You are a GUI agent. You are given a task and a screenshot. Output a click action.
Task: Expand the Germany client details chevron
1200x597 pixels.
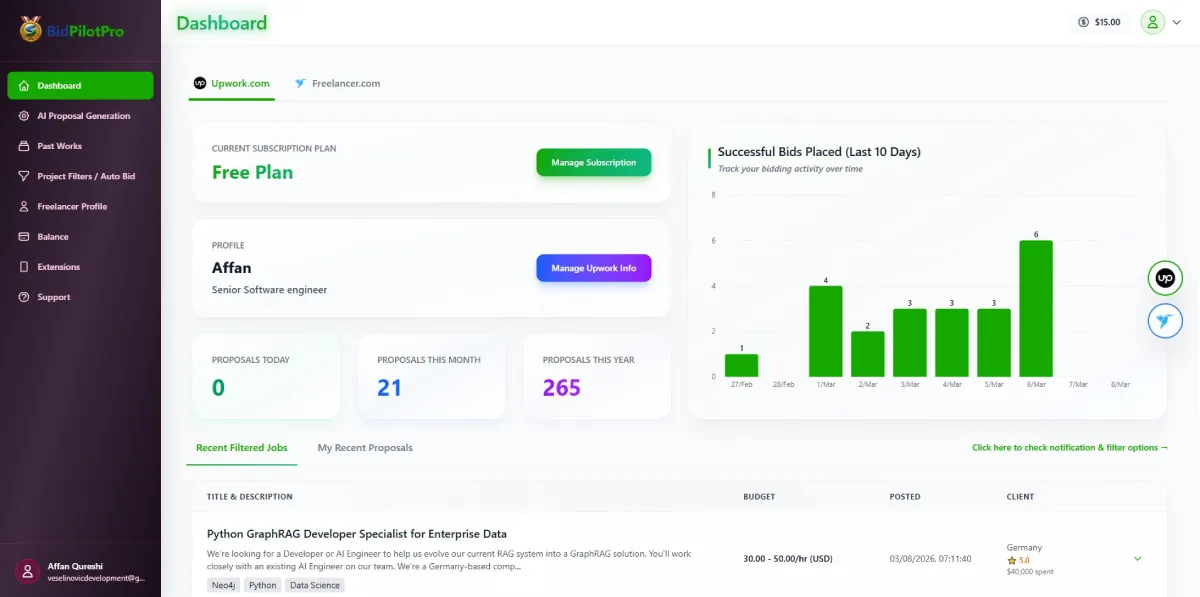click(x=1138, y=559)
